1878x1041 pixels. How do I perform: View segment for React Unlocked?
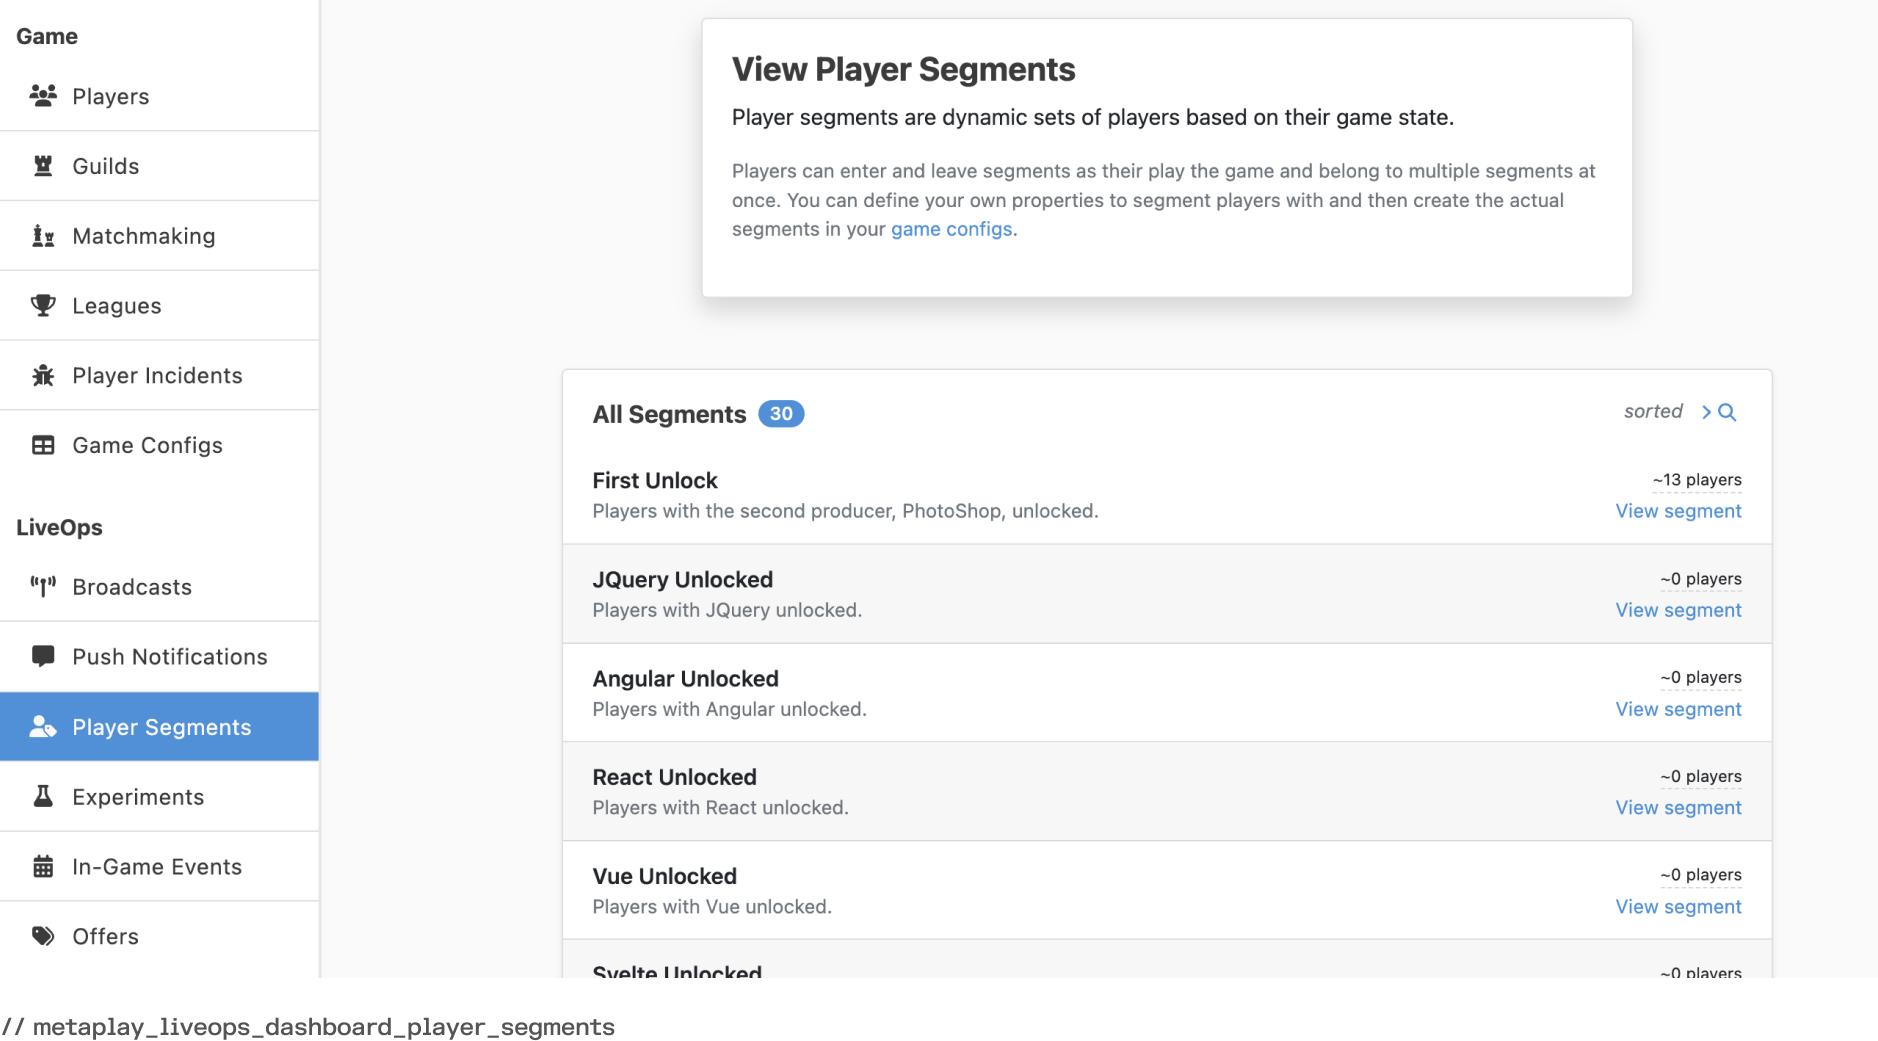tap(1677, 807)
